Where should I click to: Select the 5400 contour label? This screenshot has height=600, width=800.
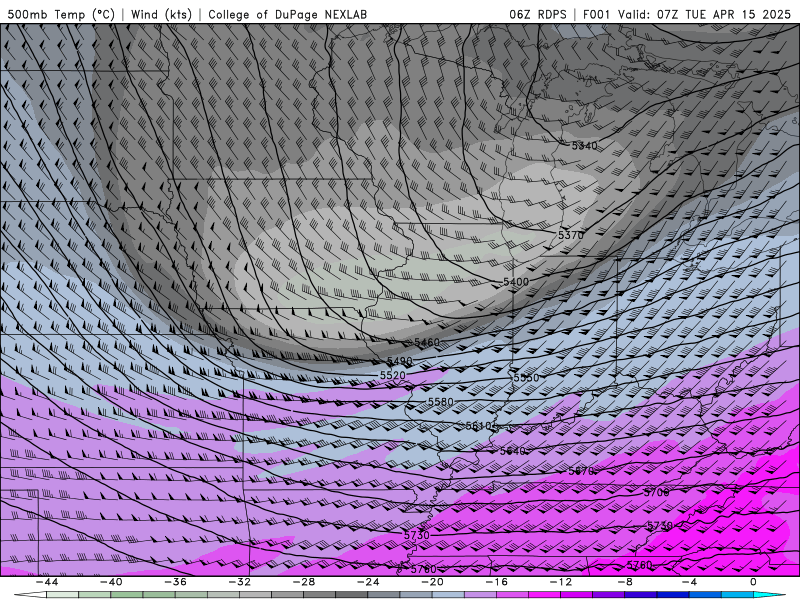(516, 282)
